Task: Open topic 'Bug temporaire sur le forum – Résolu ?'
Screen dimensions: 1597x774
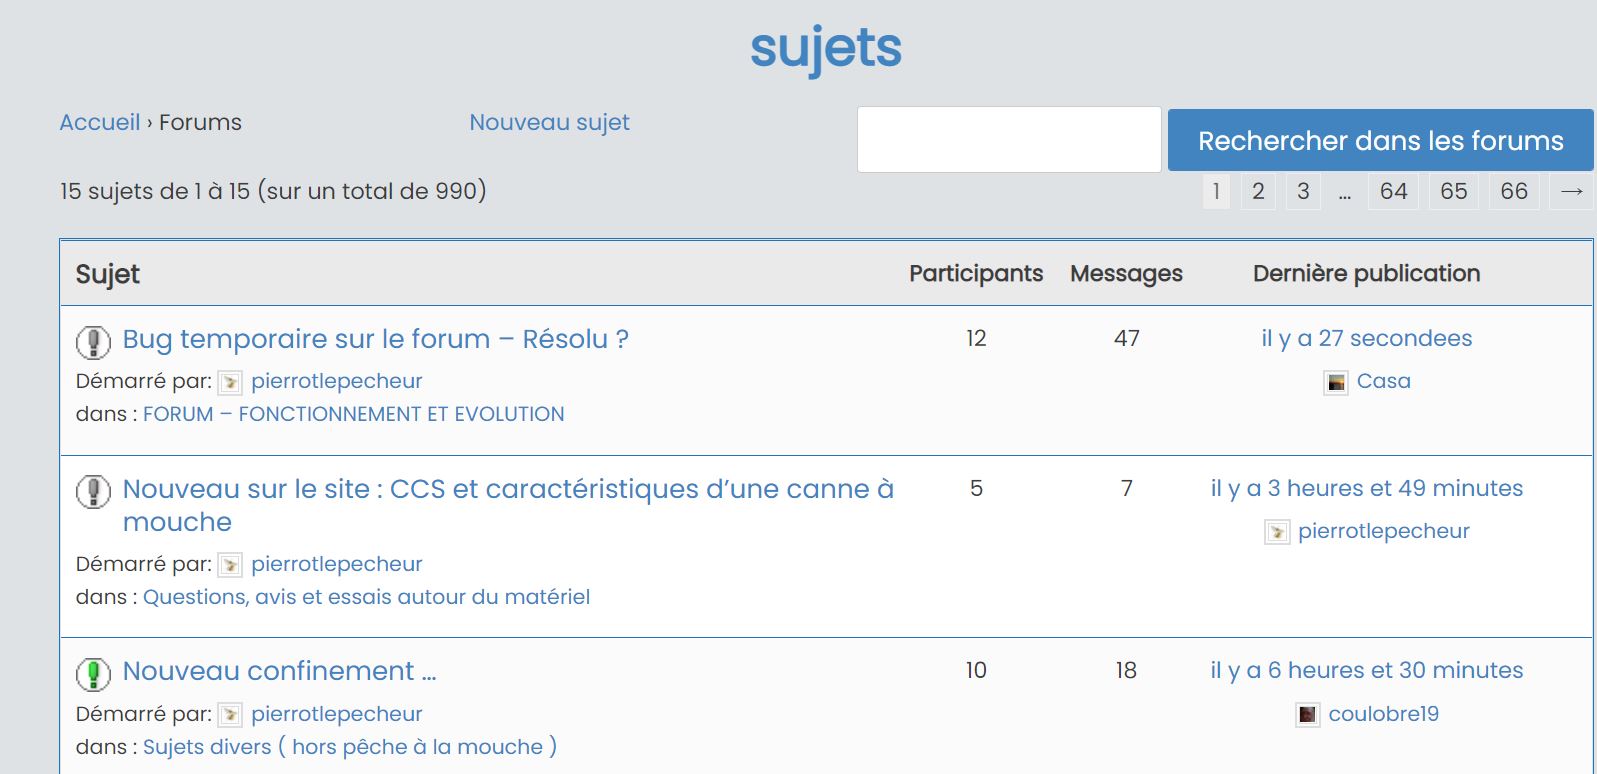Action: click(375, 339)
